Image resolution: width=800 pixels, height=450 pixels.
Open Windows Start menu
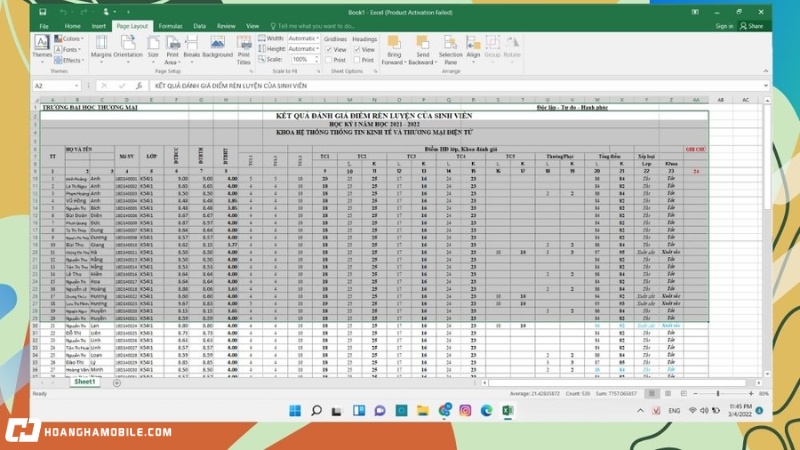pyautogui.click(x=295, y=411)
